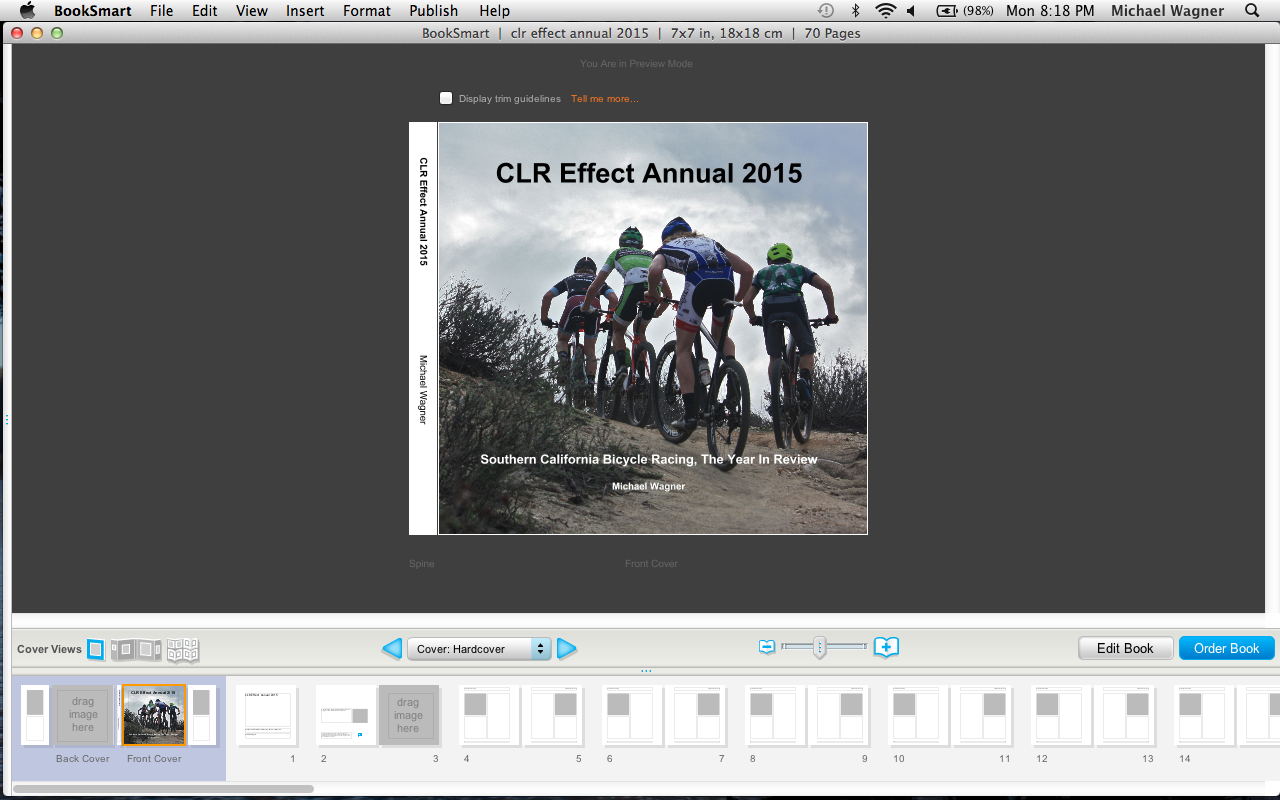Select the page 10 thumbnail

click(x=918, y=715)
